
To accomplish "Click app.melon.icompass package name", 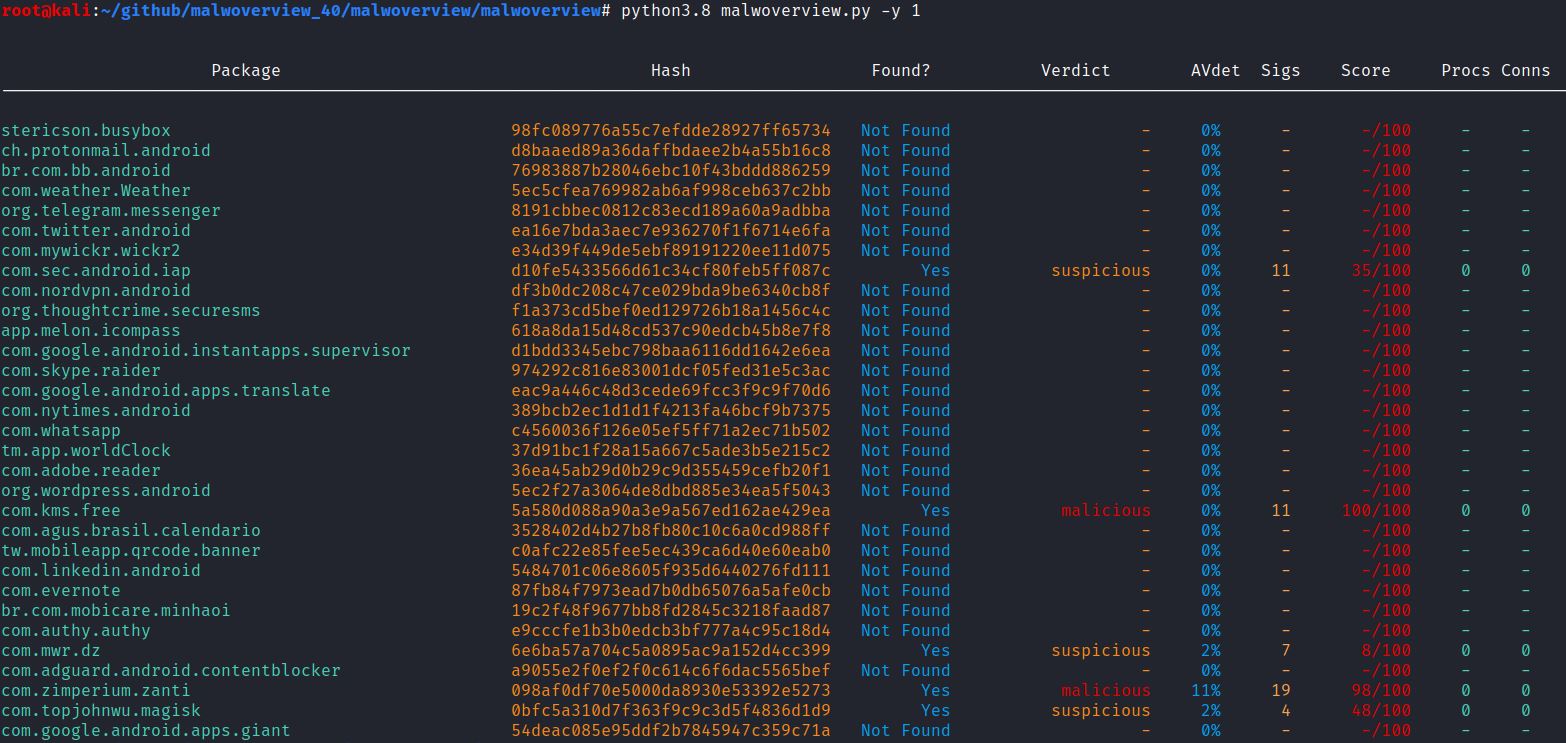I will coord(91,330).
